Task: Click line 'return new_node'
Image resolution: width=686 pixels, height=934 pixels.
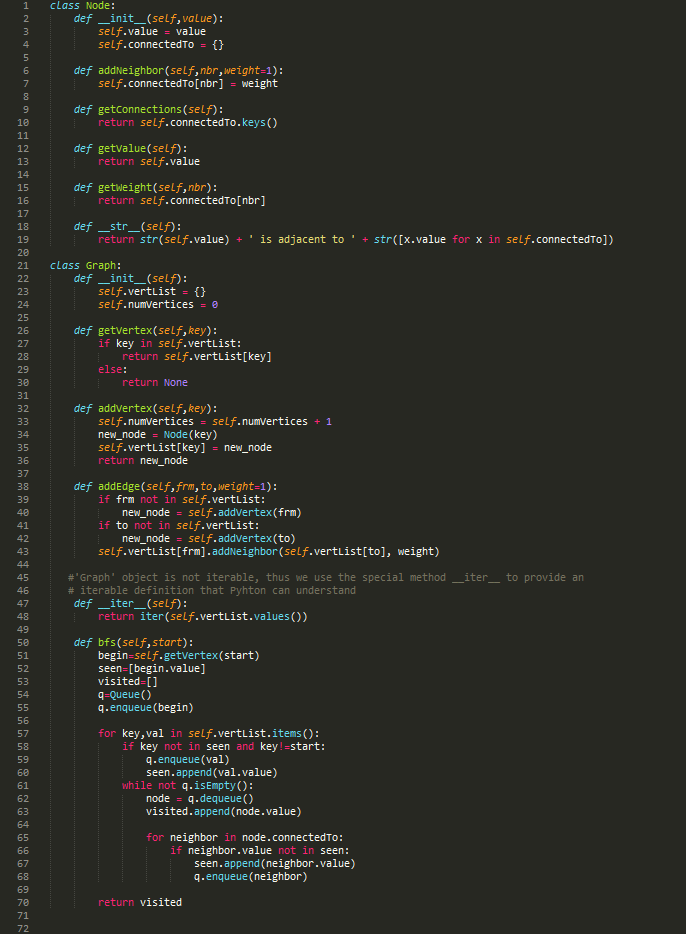Action: click(143, 461)
